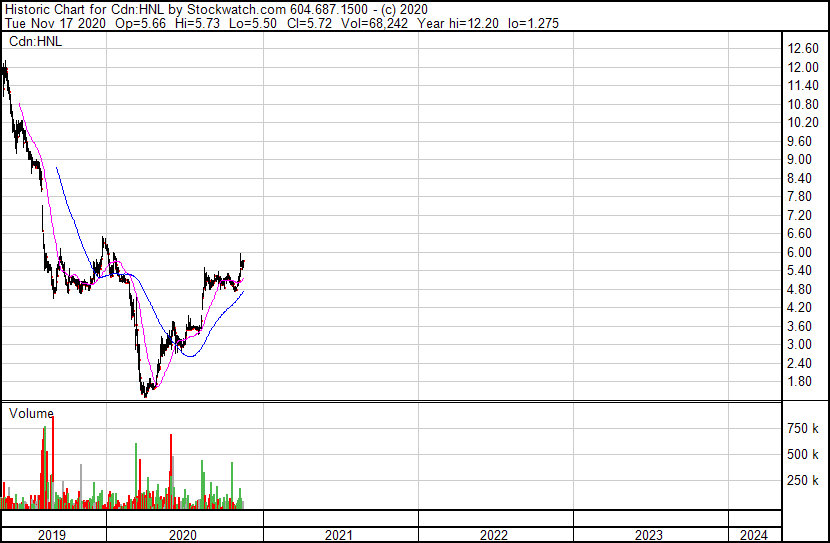Click the 2021 year label
This screenshot has width=830, height=543.
coord(338,535)
